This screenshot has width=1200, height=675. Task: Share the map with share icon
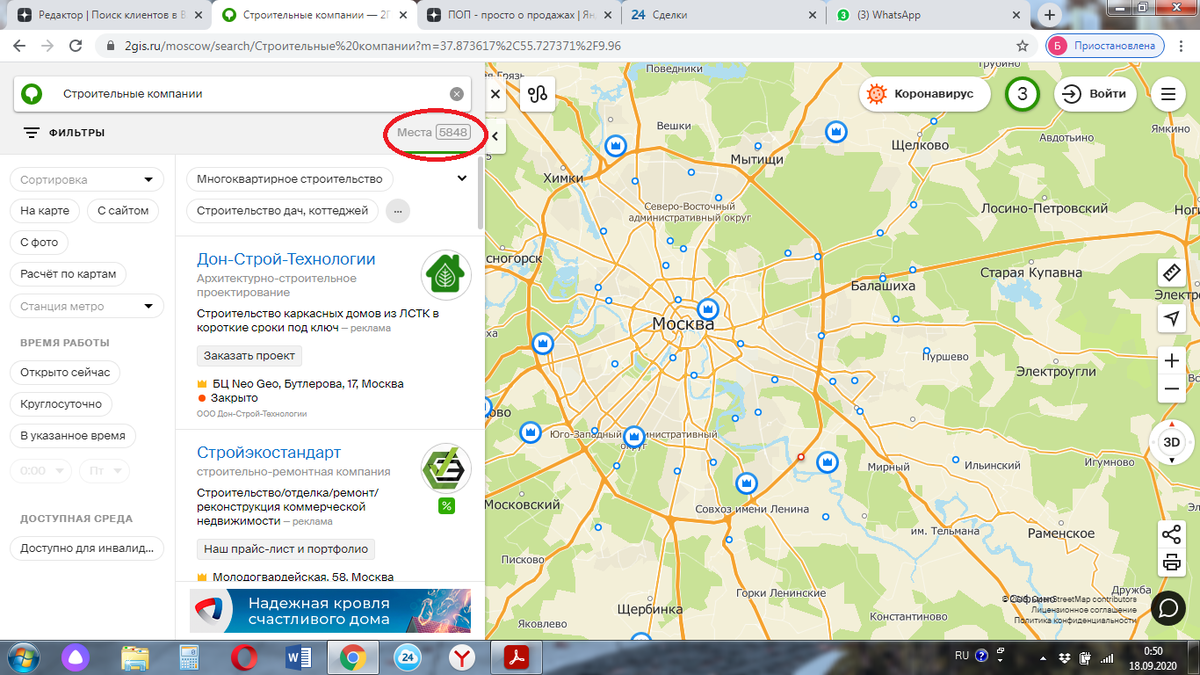click(x=1171, y=535)
